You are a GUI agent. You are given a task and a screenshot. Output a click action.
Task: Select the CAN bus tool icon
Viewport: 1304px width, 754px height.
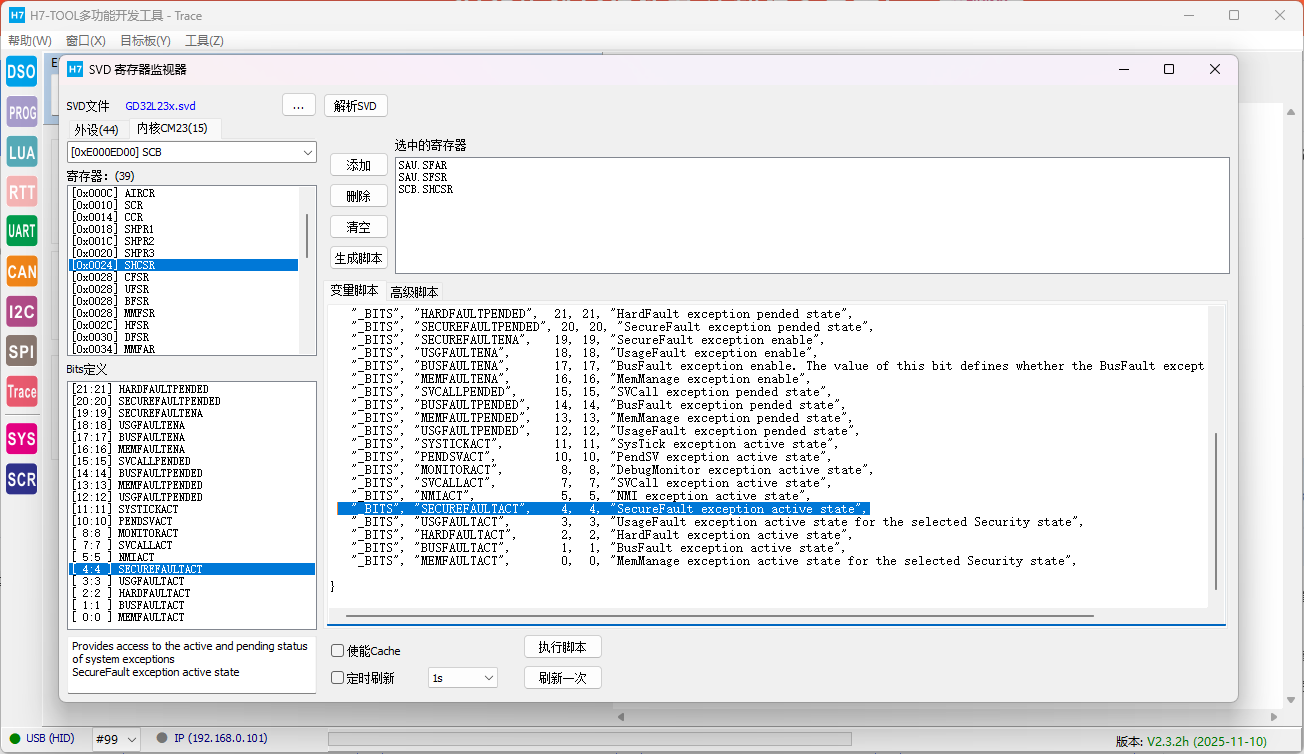tap(21, 271)
